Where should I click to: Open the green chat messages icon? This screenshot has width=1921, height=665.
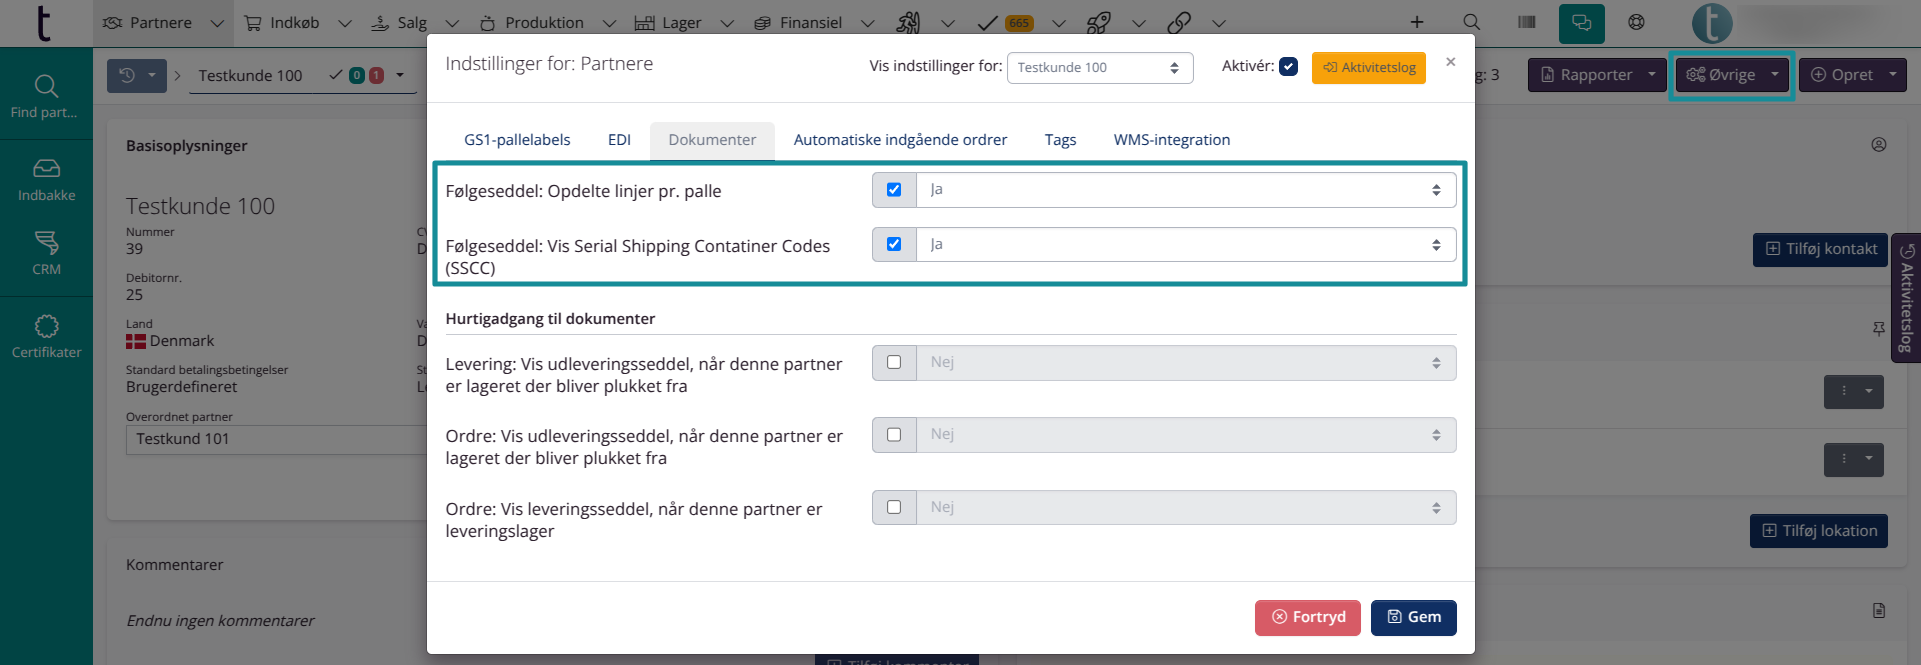(1581, 23)
